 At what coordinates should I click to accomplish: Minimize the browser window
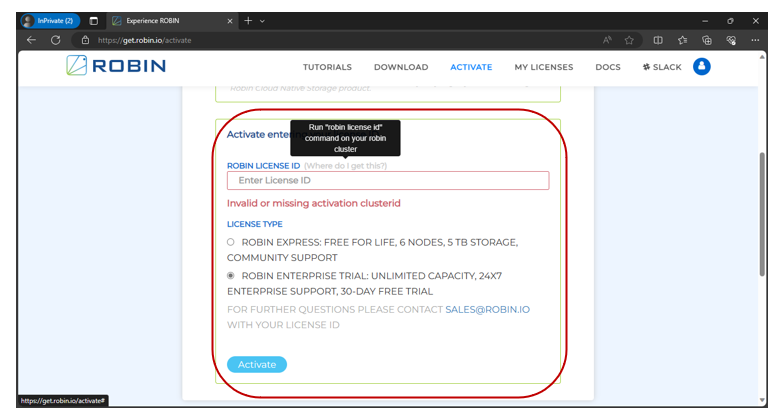point(705,21)
